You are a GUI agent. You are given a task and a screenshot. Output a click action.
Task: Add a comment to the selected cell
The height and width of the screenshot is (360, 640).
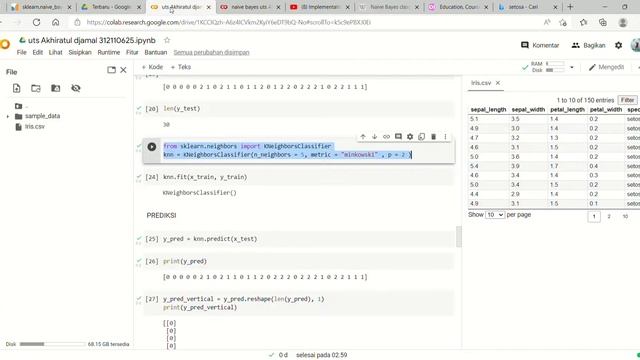click(x=398, y=137)
